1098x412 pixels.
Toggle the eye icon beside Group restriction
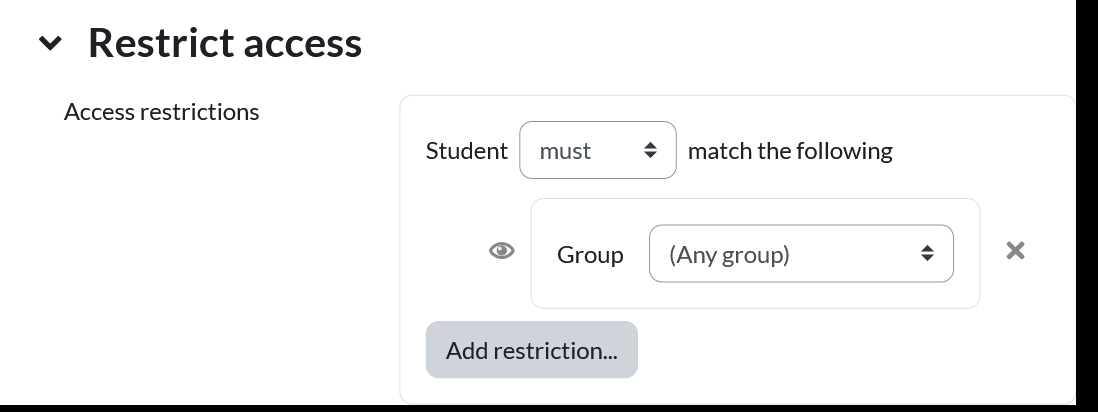coord(502,251)
